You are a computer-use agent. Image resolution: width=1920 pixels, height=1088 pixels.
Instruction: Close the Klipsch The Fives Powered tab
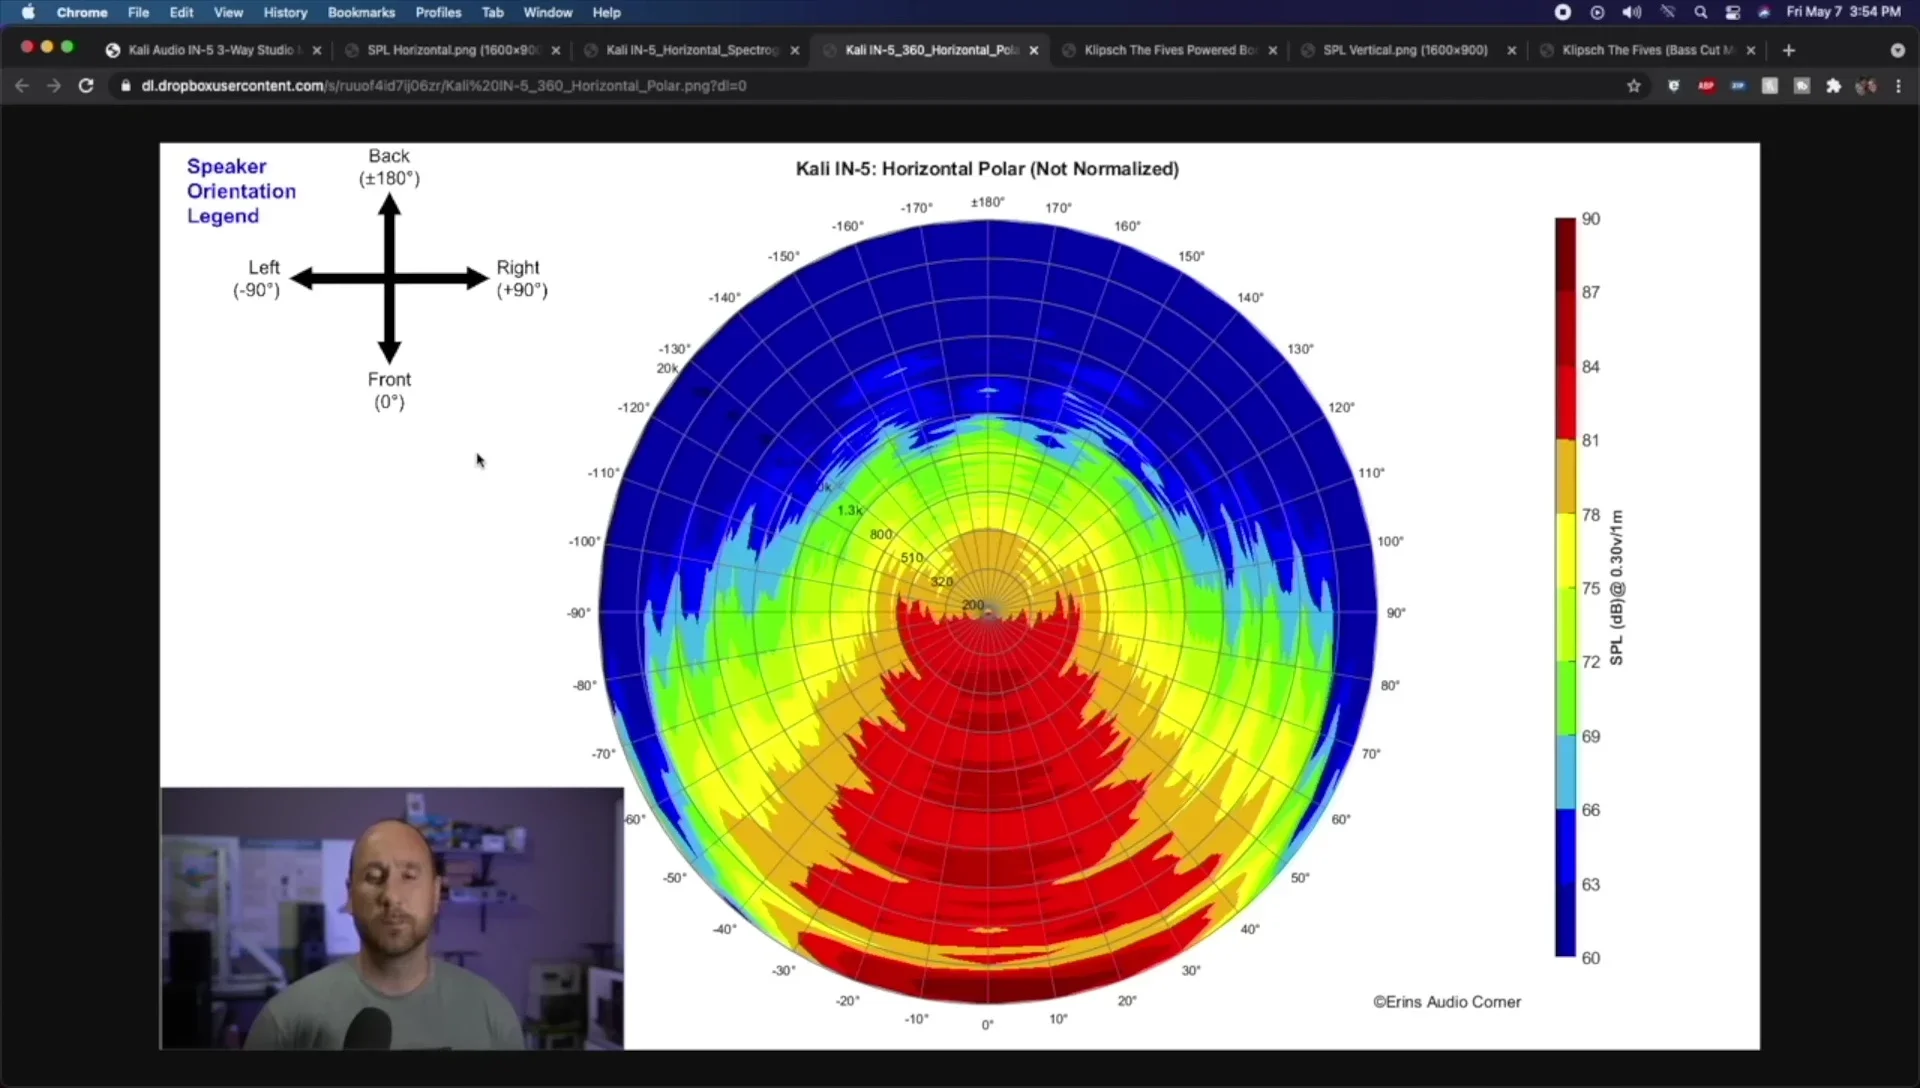(1272, 50)
